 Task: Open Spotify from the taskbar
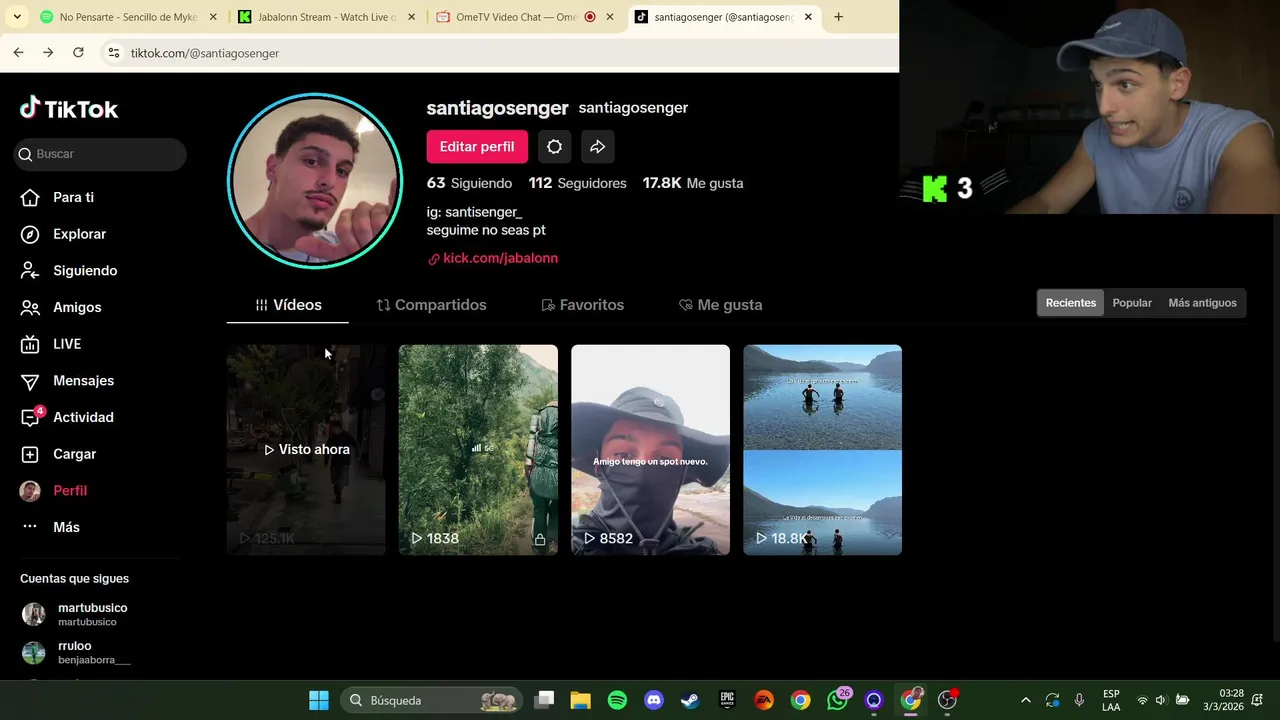point(617,700)
